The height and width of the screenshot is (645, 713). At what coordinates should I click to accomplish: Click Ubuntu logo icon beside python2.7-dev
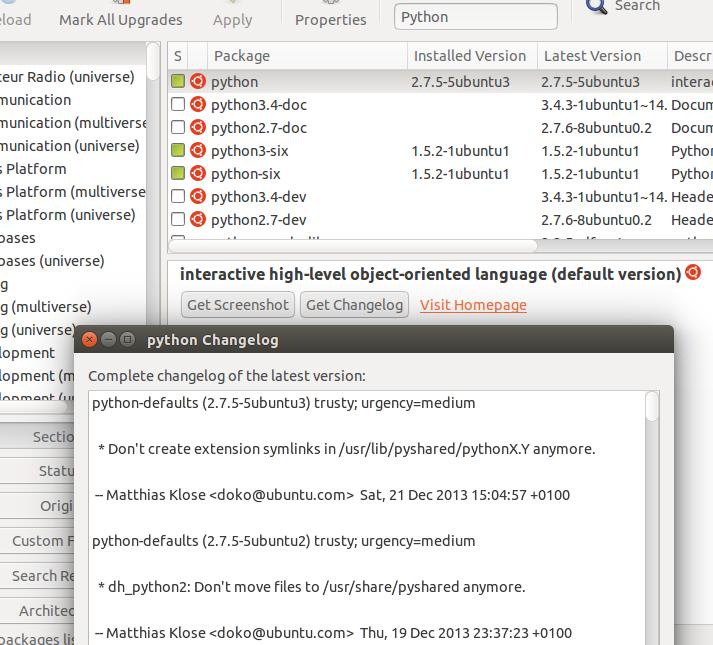[x=198, y=219]
